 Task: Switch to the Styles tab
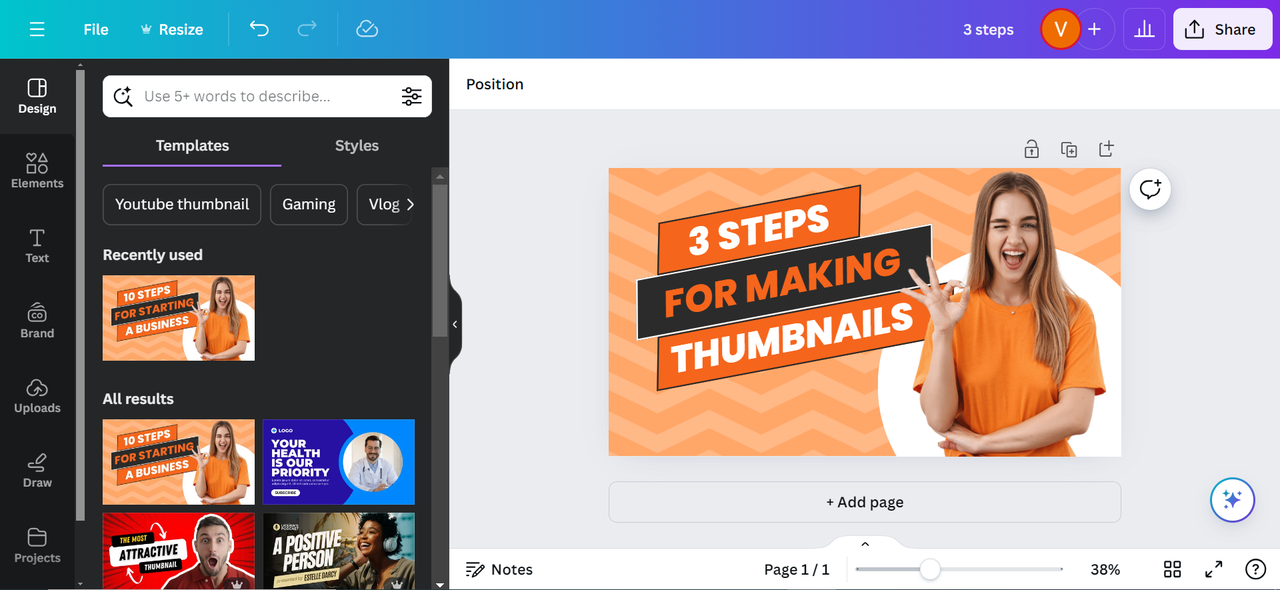[357, 146]
